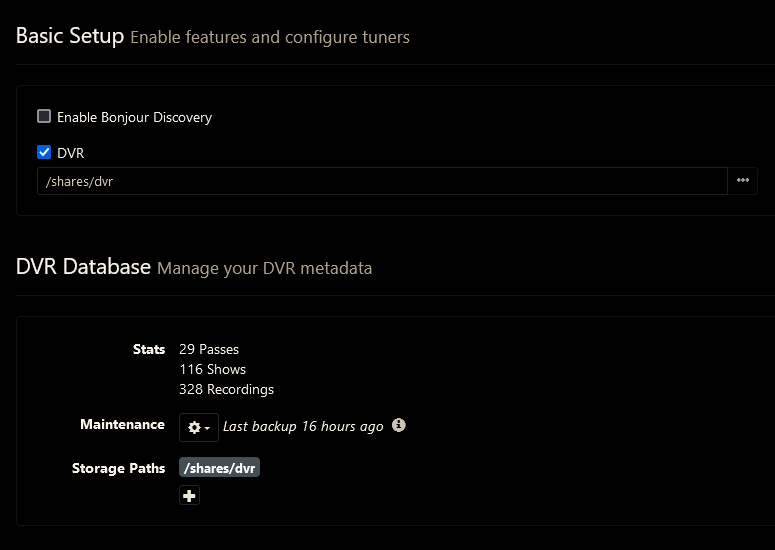Click the '29 Passes' stat
Viewport: 775px width, 550px height.
209,349
